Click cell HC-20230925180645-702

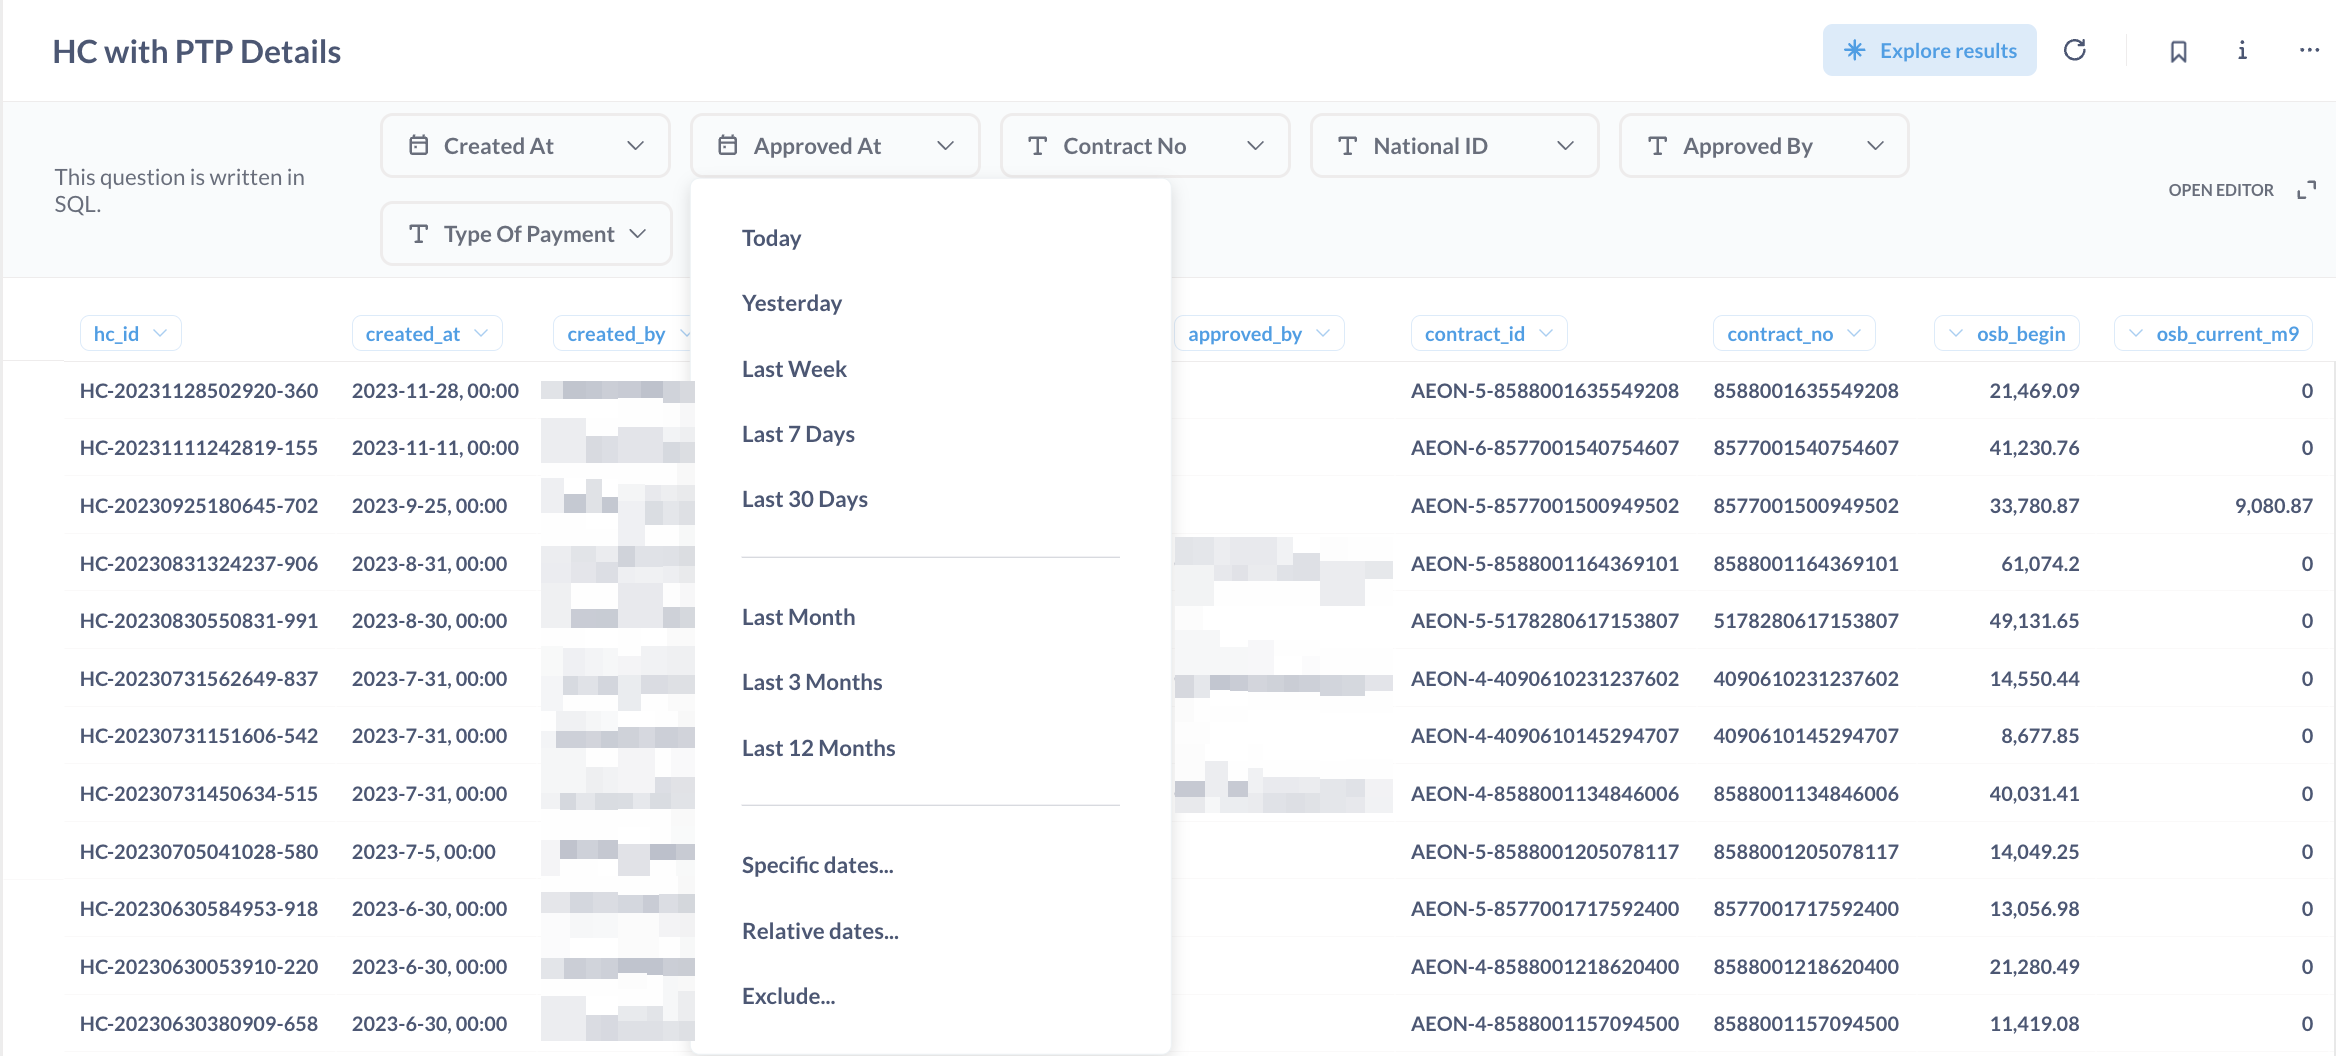[199, 506]
